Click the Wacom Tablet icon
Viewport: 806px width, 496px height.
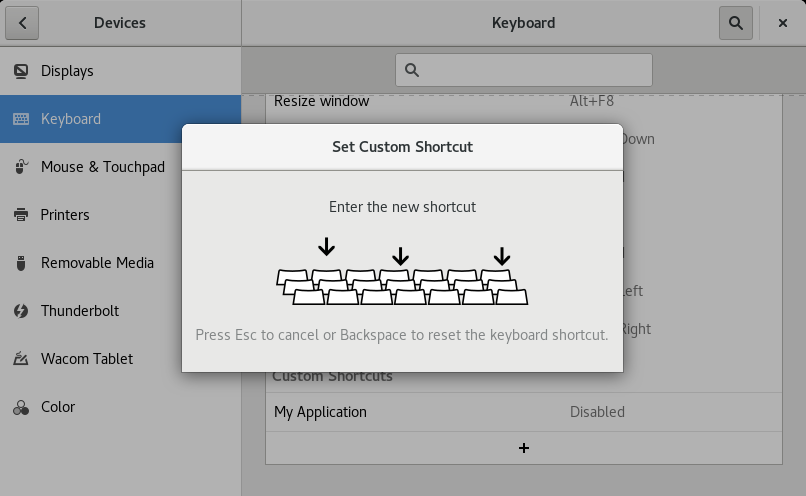click(21, 359)
